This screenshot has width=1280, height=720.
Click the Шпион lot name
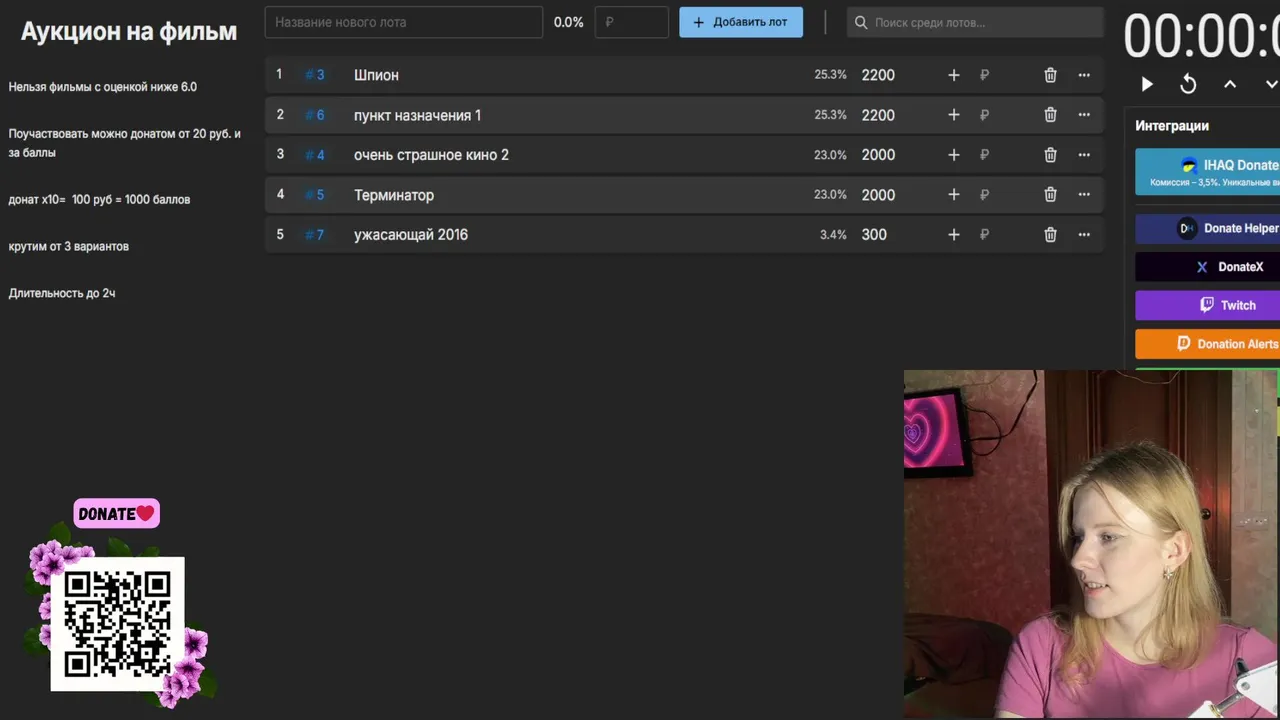click(x=376, y=75)
